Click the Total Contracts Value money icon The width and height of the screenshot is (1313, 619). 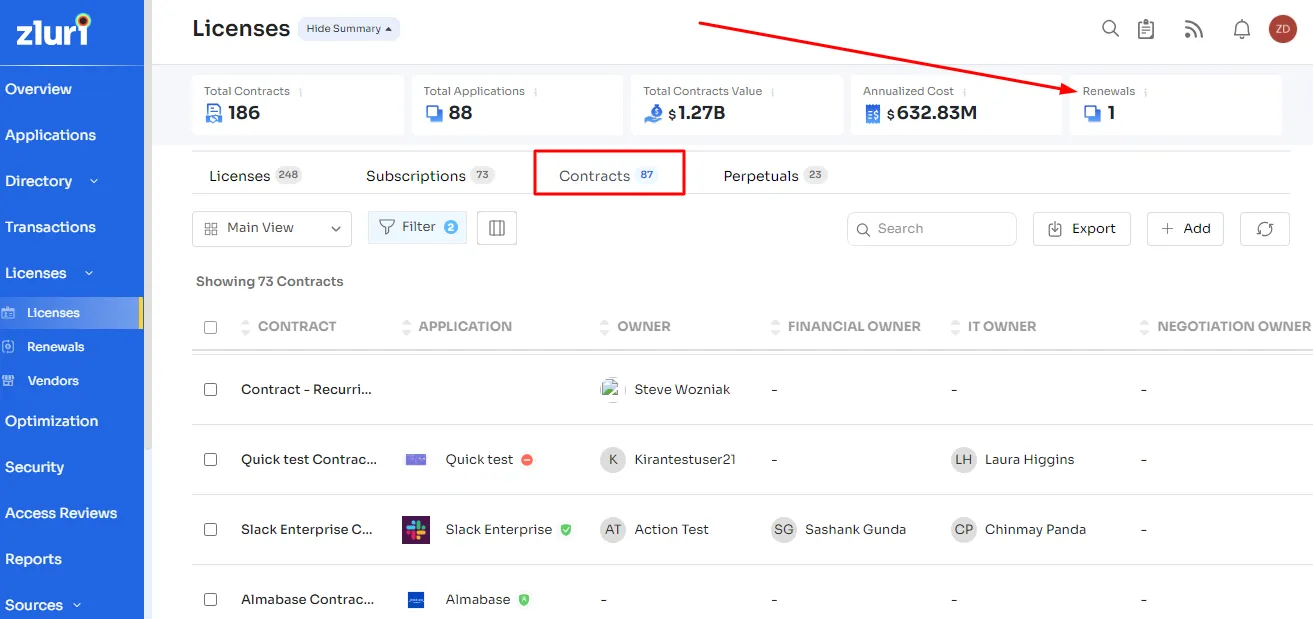tap(653, 113)
